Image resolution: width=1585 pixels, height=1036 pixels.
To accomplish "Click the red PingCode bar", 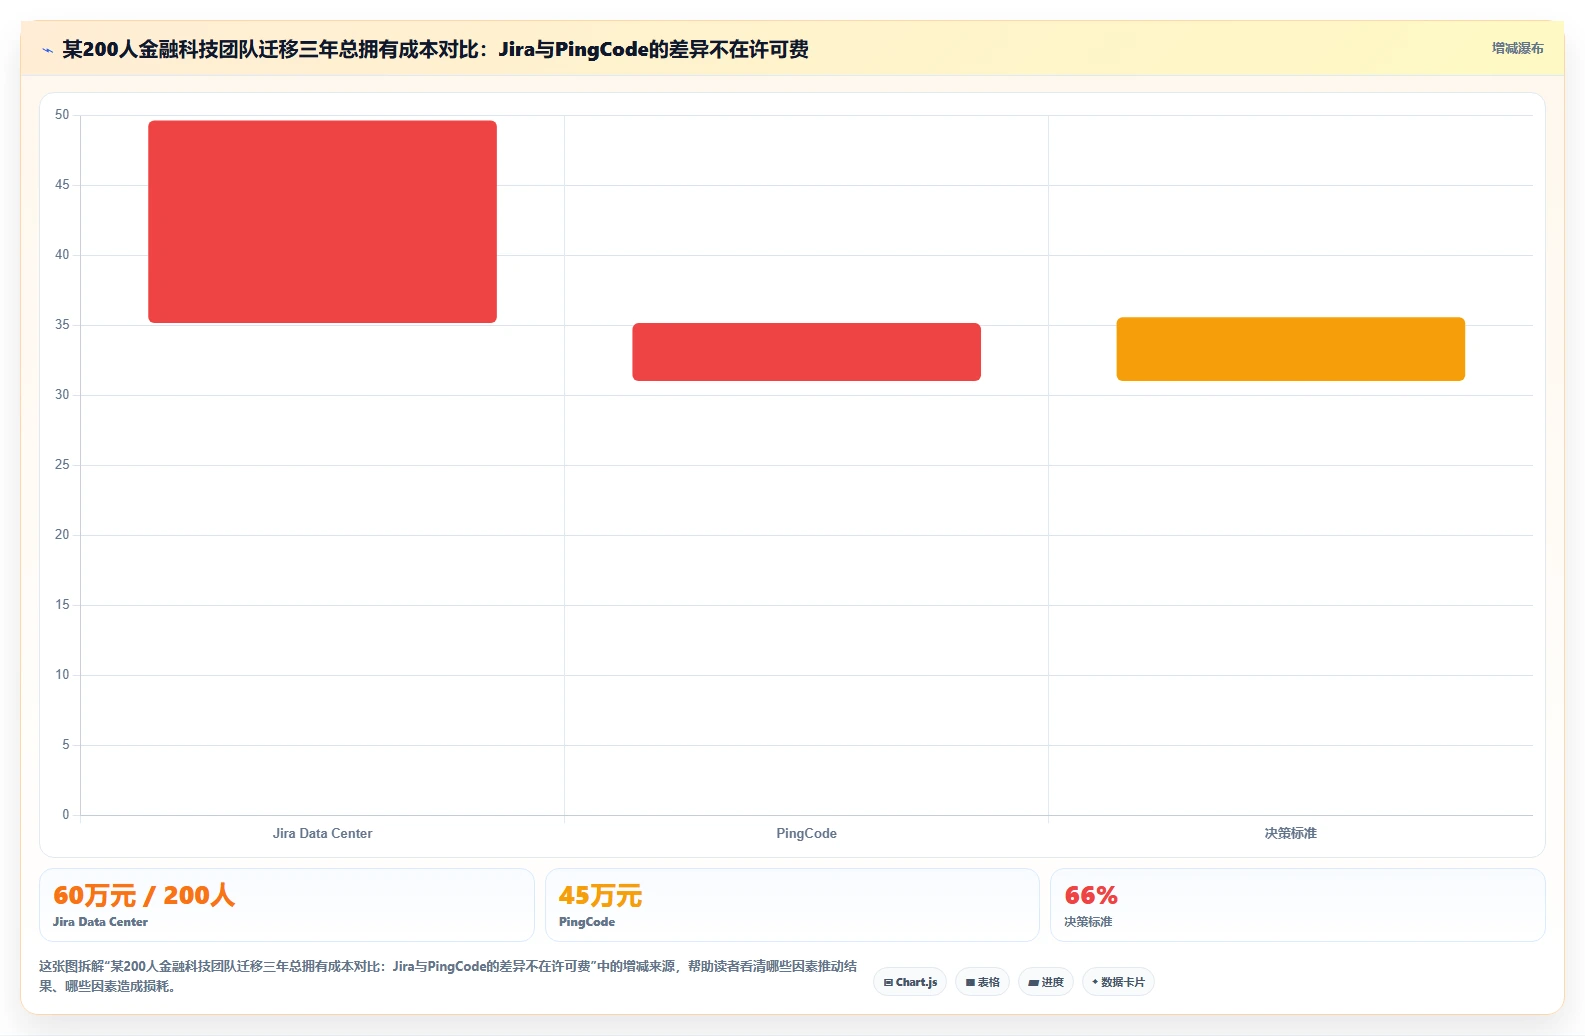I will tap(806, 352).
